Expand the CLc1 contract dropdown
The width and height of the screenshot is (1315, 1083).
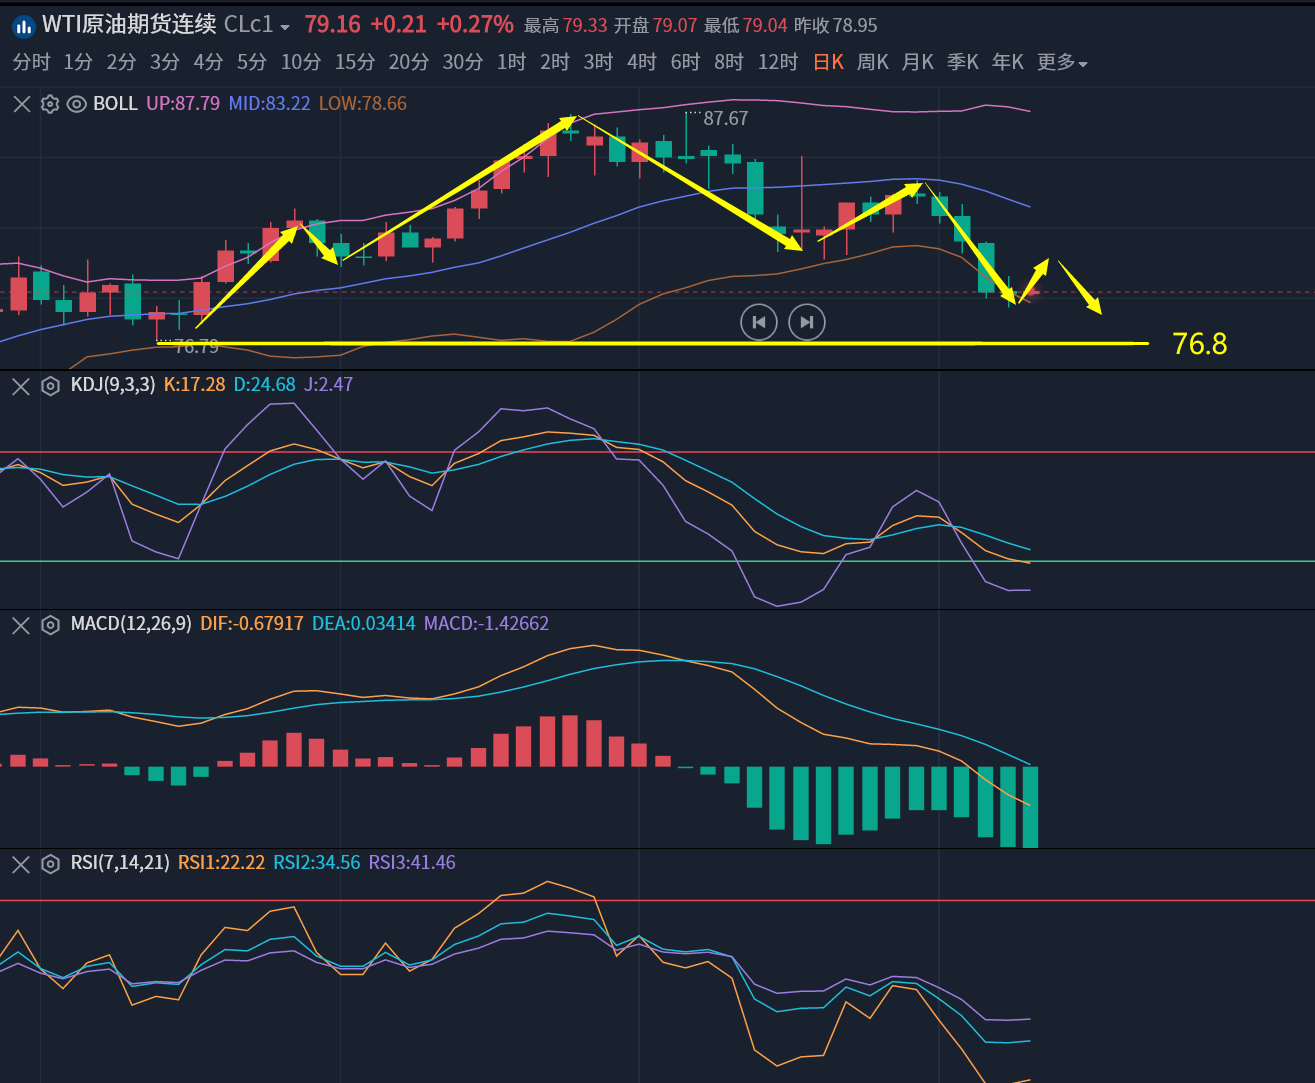(x=285, y=27)
